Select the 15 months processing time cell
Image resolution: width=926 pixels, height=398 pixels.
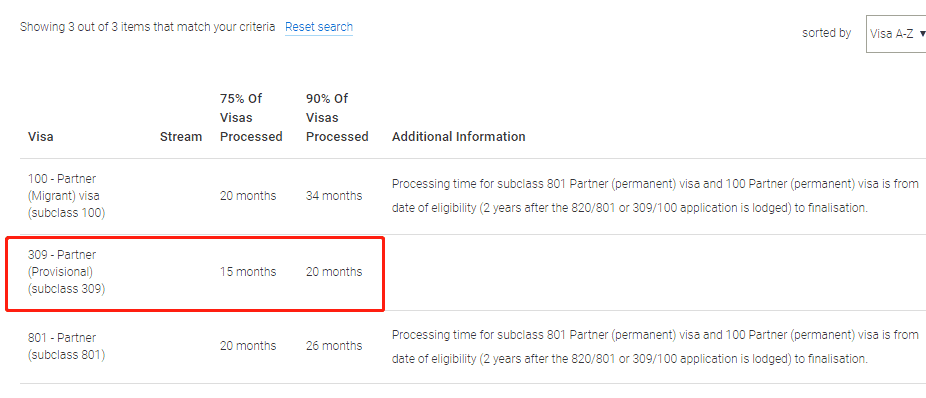pyautogui.click(x=248, y=272)
